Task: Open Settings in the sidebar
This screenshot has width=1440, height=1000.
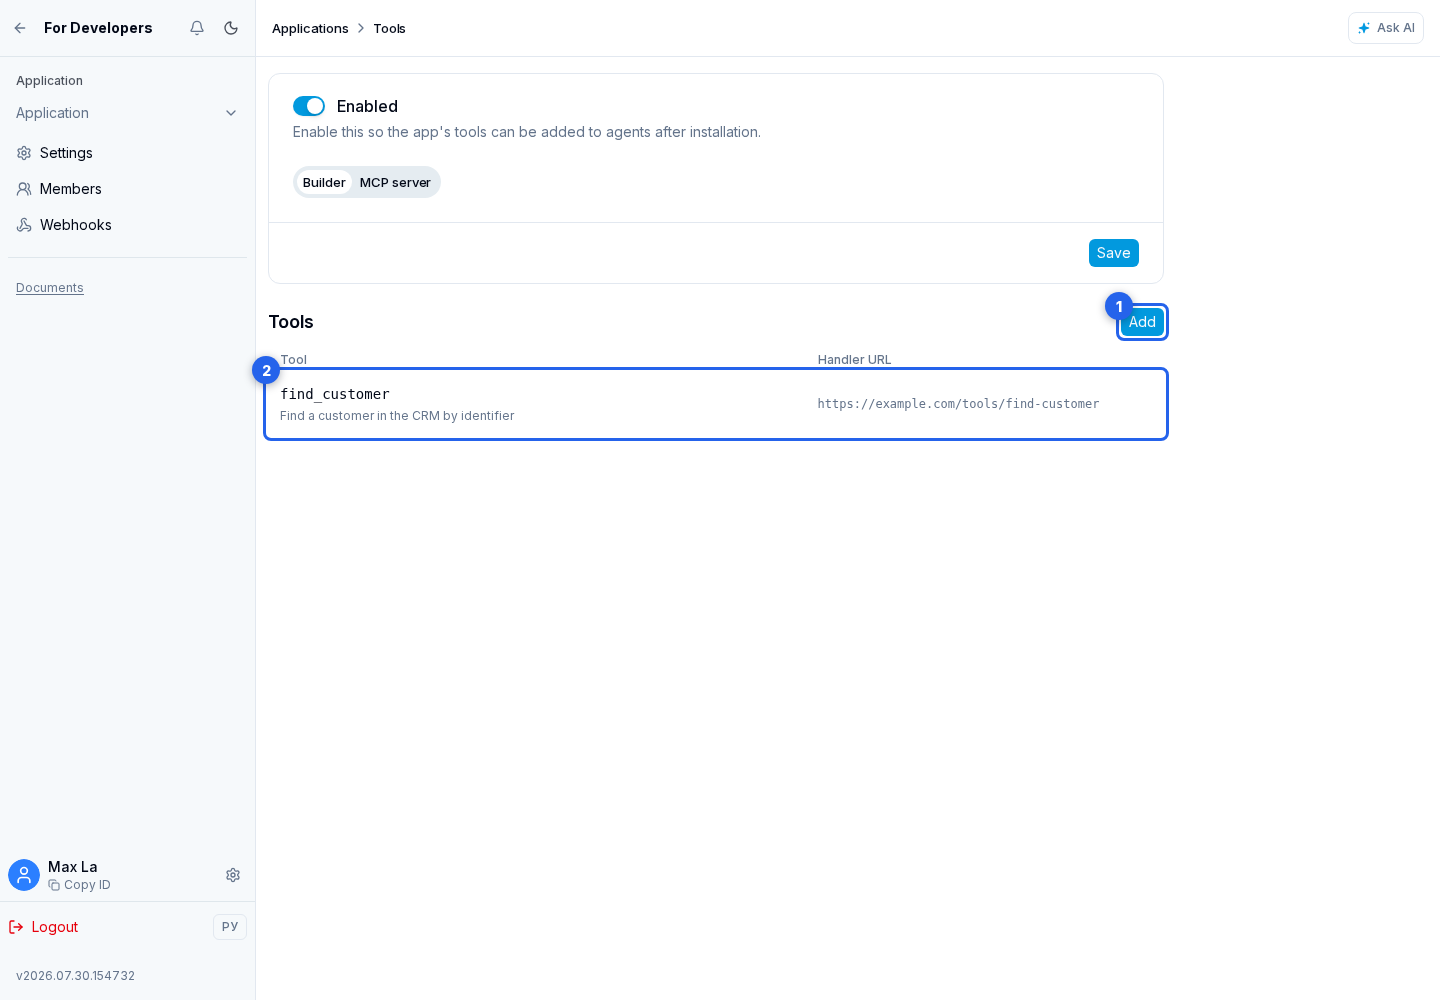Action: pyautogui.click(x=127, y=153)
